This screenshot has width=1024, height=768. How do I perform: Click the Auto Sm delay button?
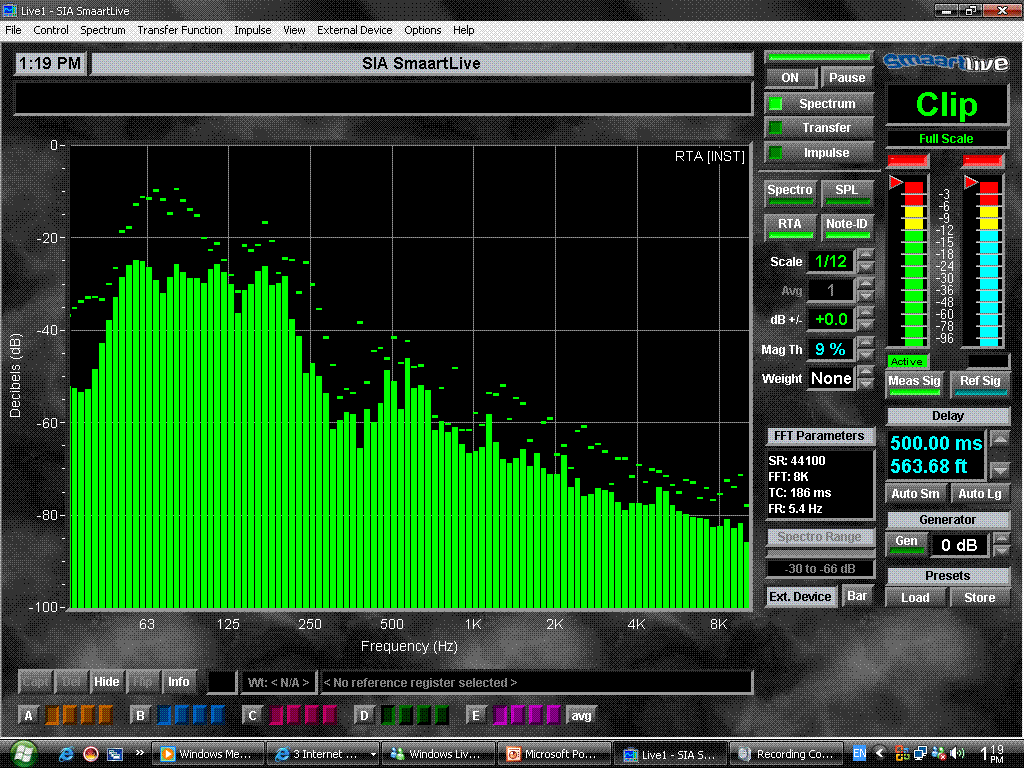tap(916, 494)
